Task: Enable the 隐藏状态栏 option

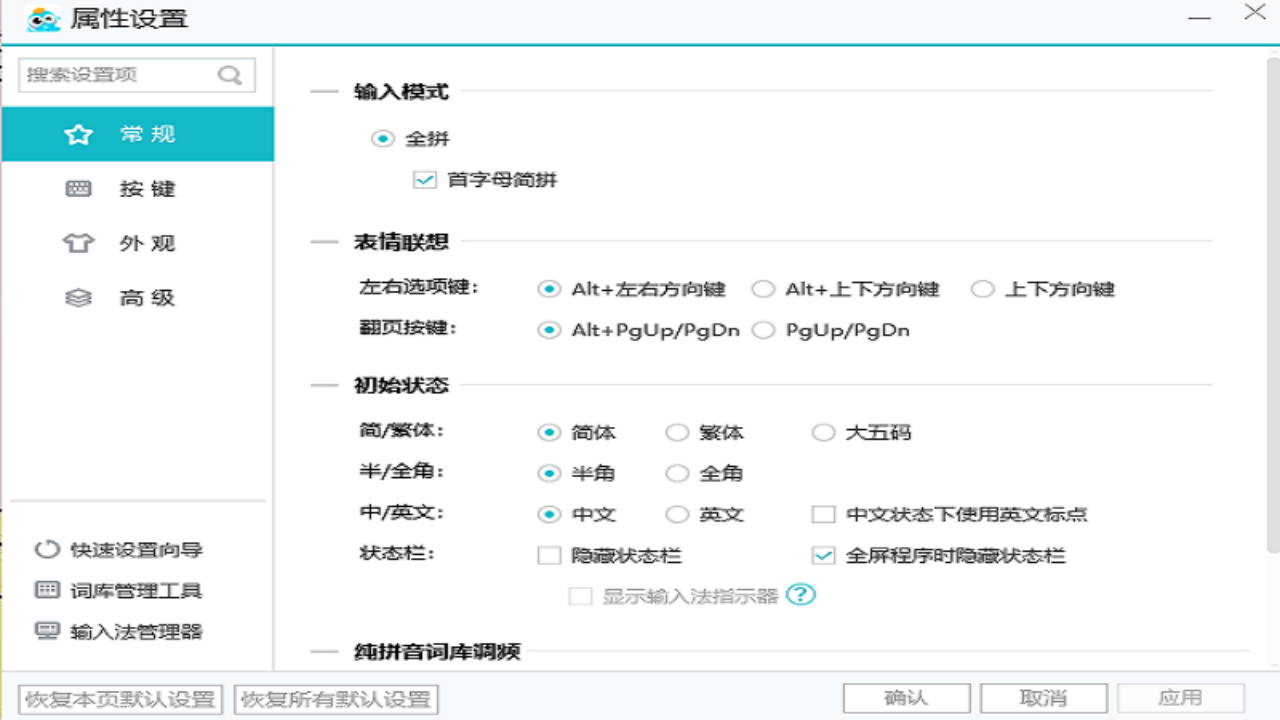Action: 548,555
